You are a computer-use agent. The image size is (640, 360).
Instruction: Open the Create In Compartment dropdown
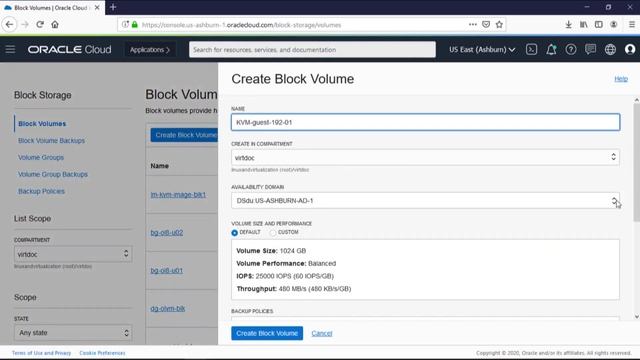(425, 157)
